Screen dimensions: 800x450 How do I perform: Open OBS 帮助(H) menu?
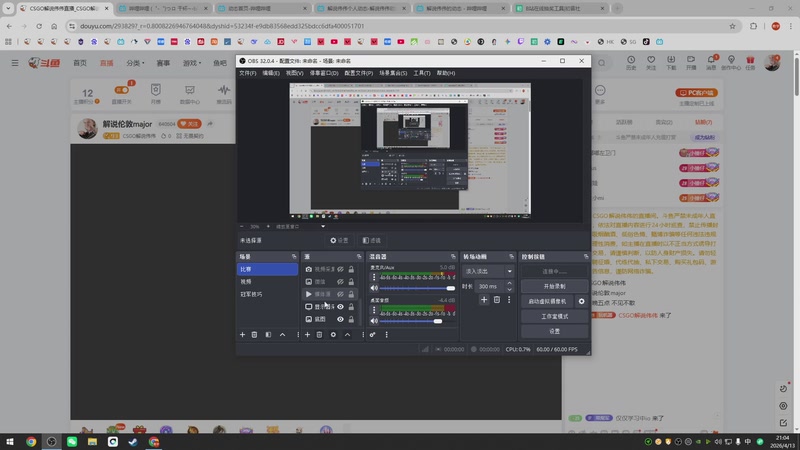click(446, 73)
